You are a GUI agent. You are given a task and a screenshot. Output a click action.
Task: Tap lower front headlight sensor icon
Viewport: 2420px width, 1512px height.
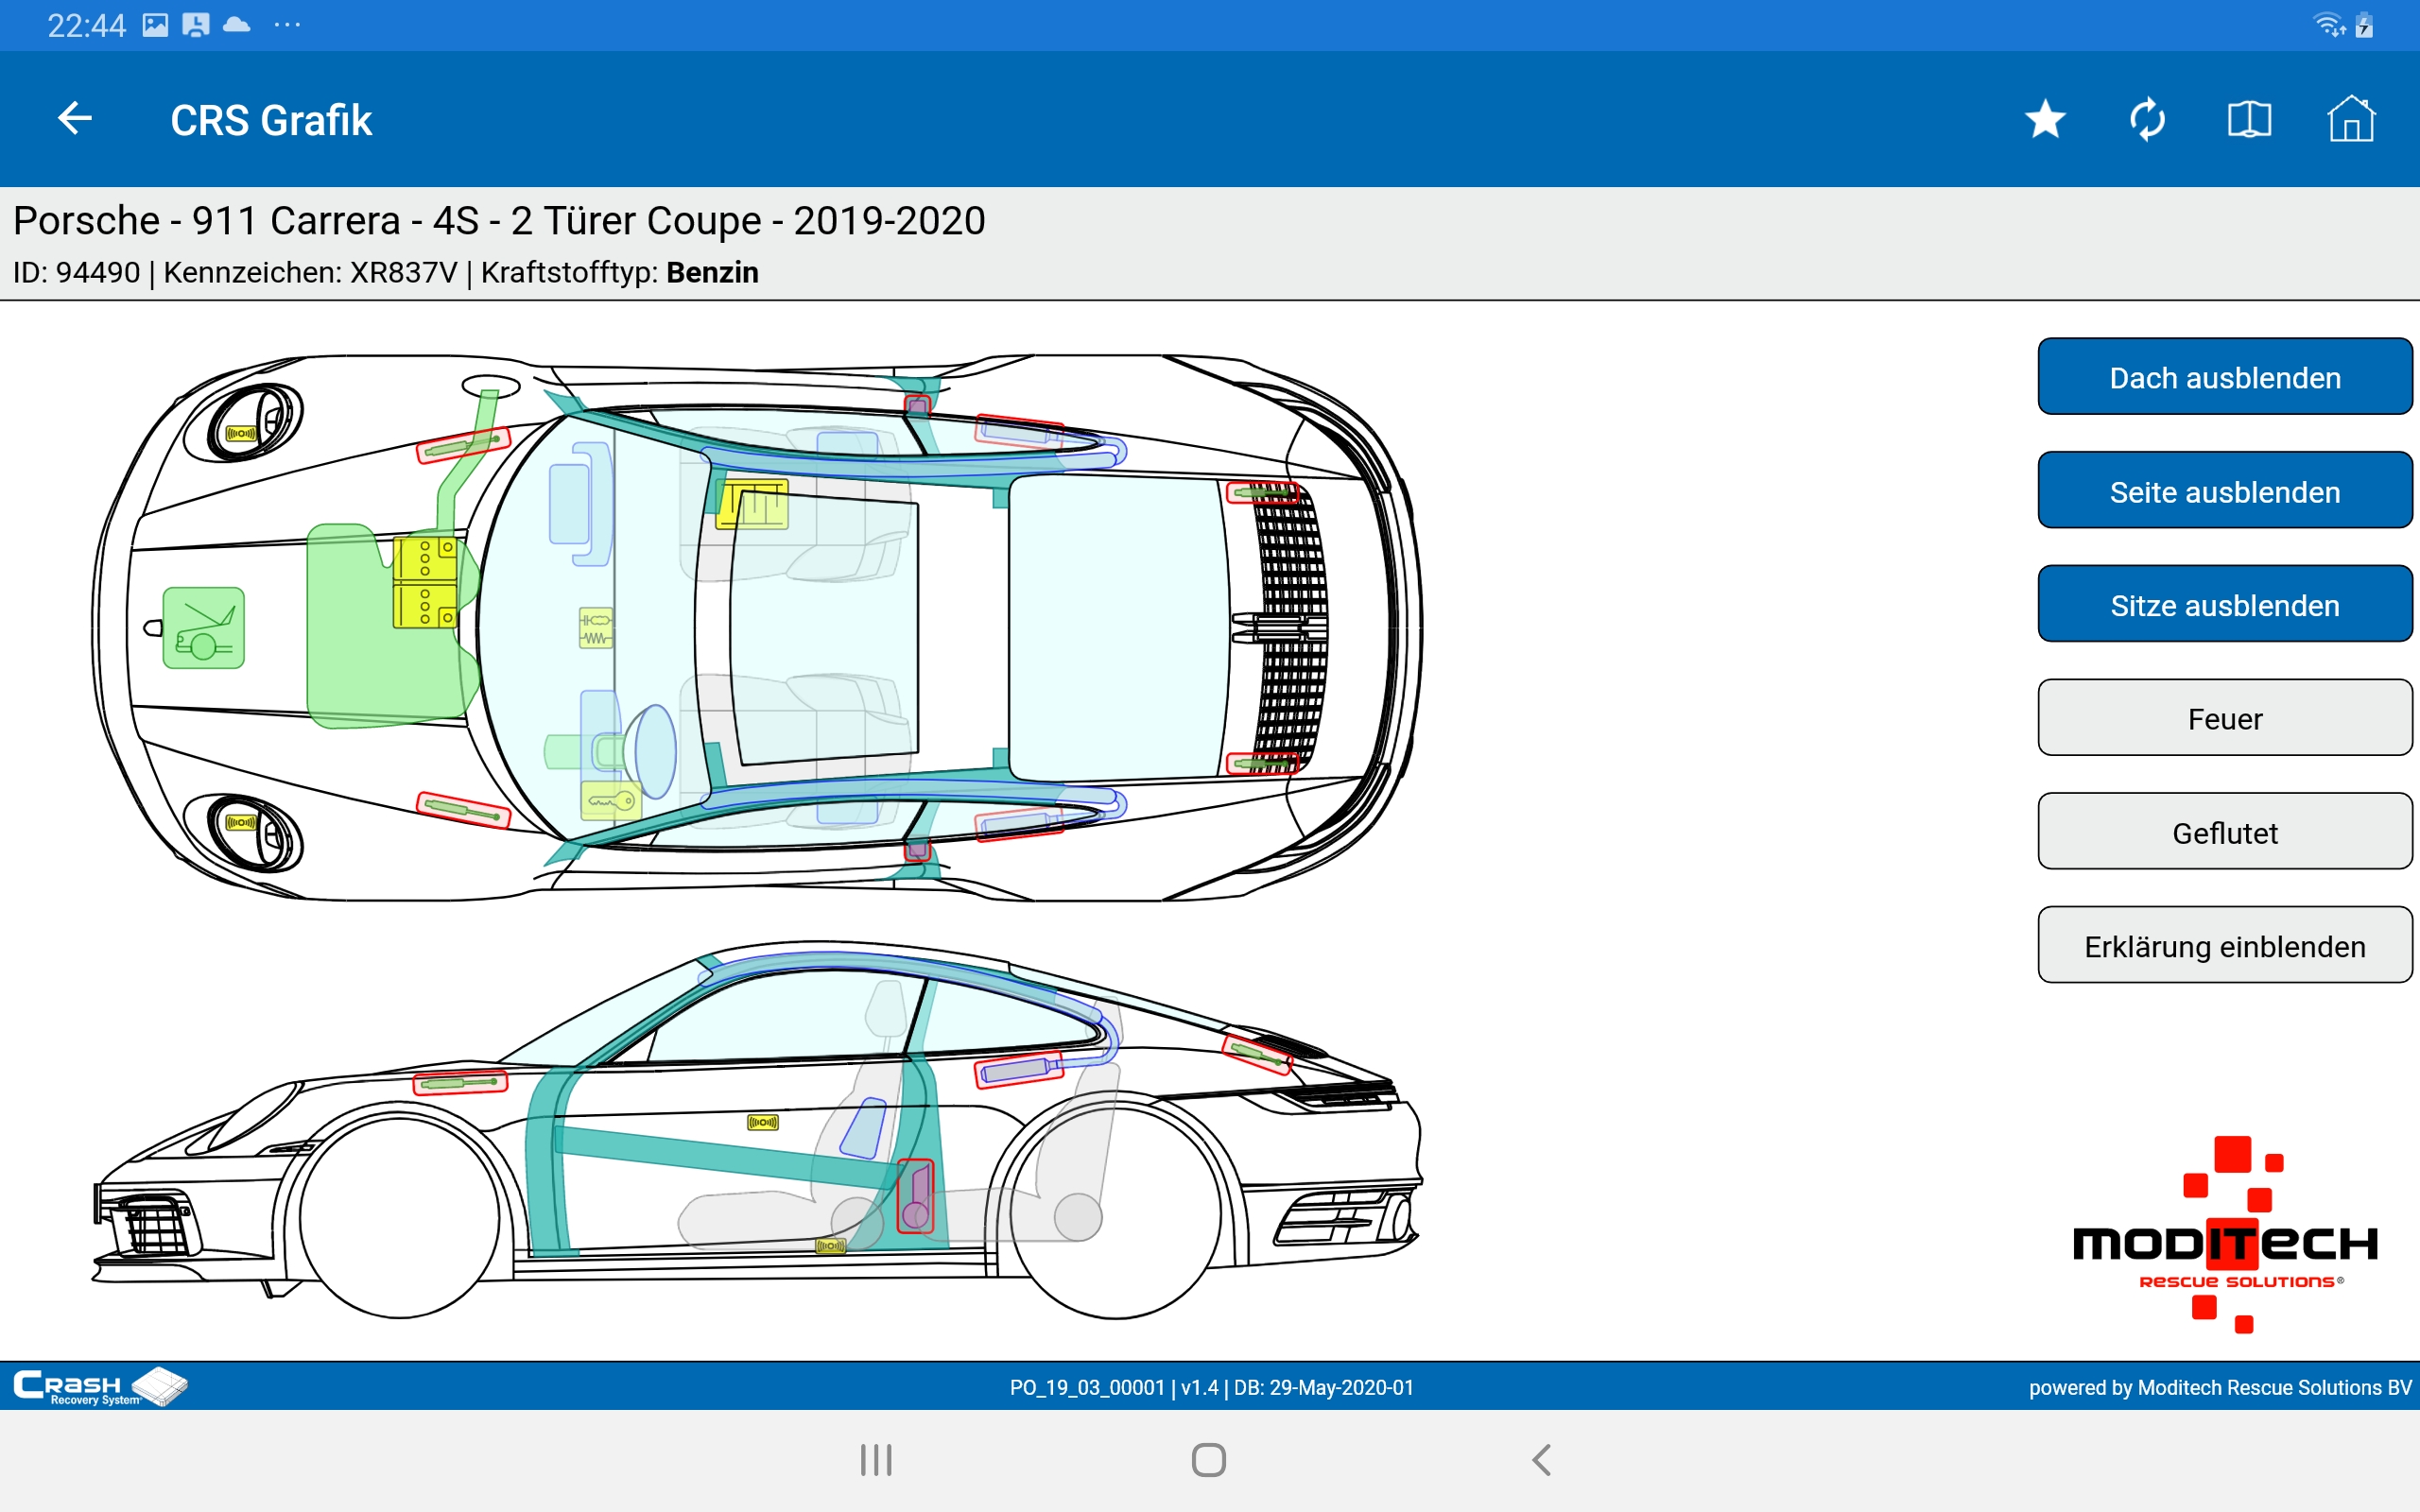[241, 823]
